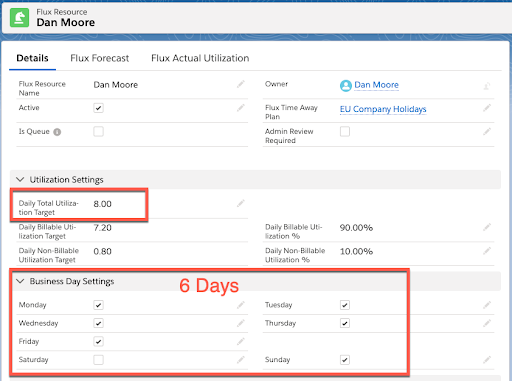This screenshot has height=381, width=512.
Task: Uncheck the Friday checkbox
Action: click(98, 342)
